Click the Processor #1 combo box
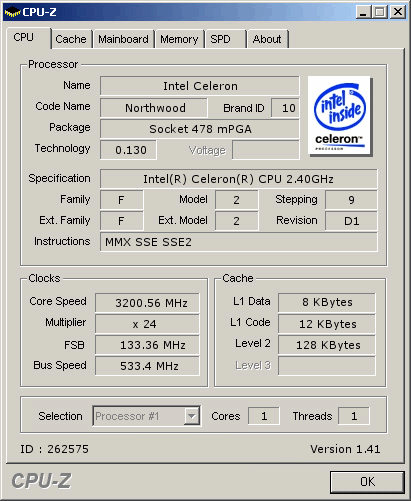Screen dimensions: 411x501 click(x=146, y=416)
